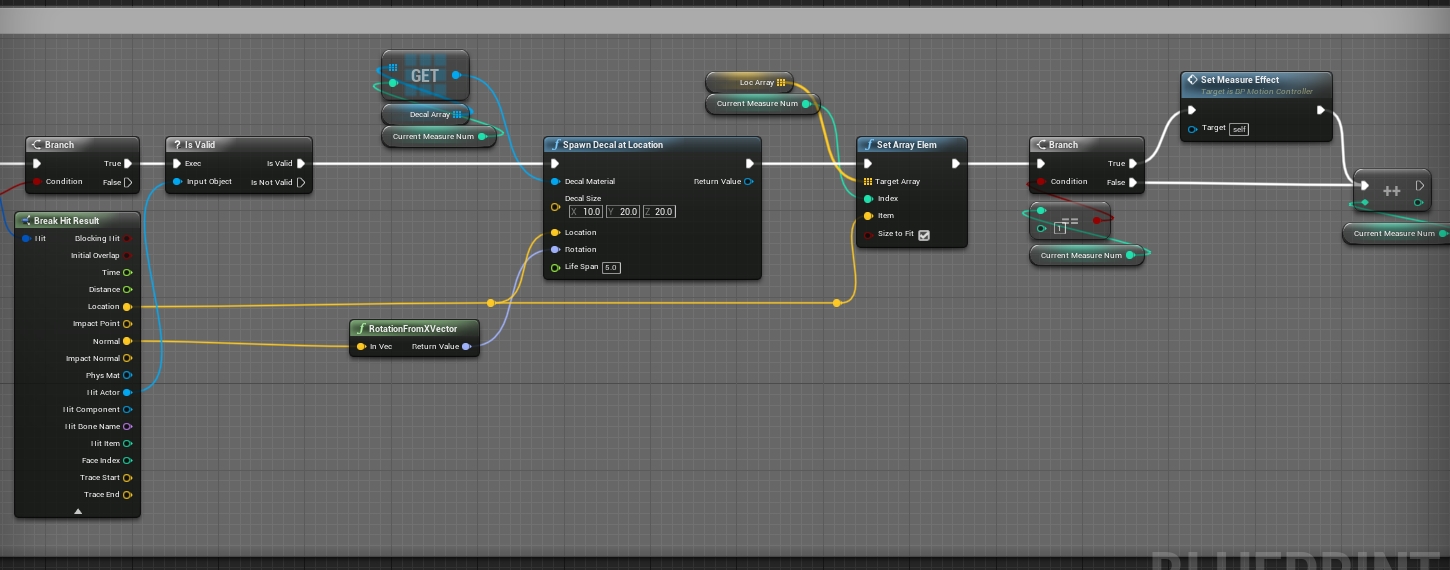Edit the Decal Size X value
1450x570 pixels.
tap(586, 212)
